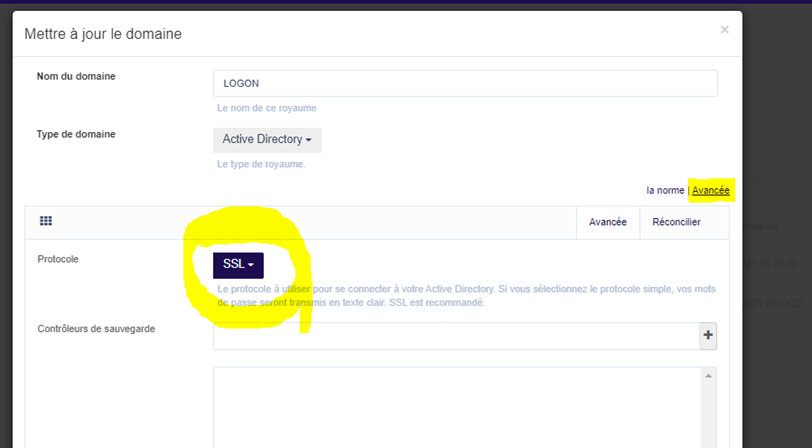Click the grid icon in the panel header
This screenshot has width=812, height=448.
46,222
